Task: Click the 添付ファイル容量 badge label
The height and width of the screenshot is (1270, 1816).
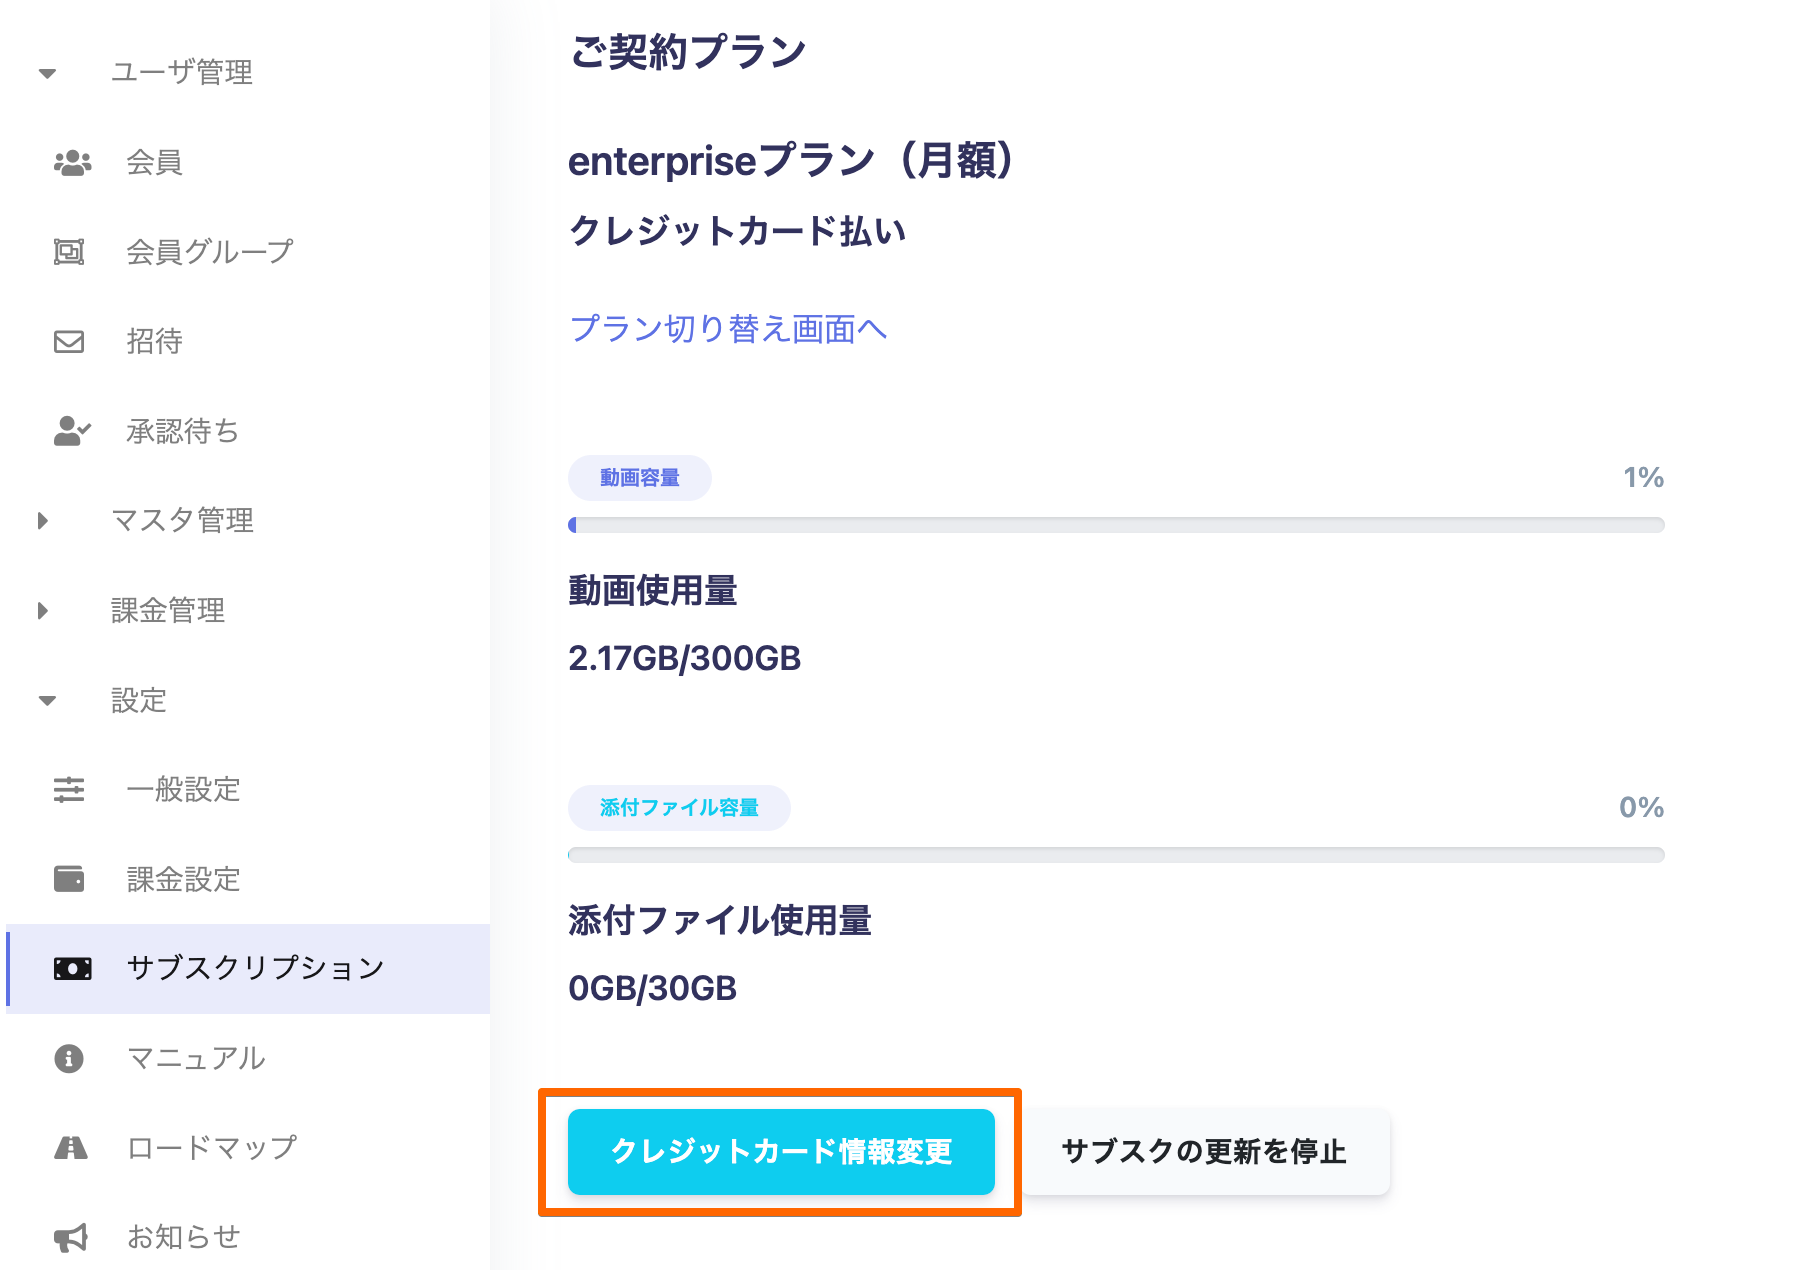Action: click(679, 808)
